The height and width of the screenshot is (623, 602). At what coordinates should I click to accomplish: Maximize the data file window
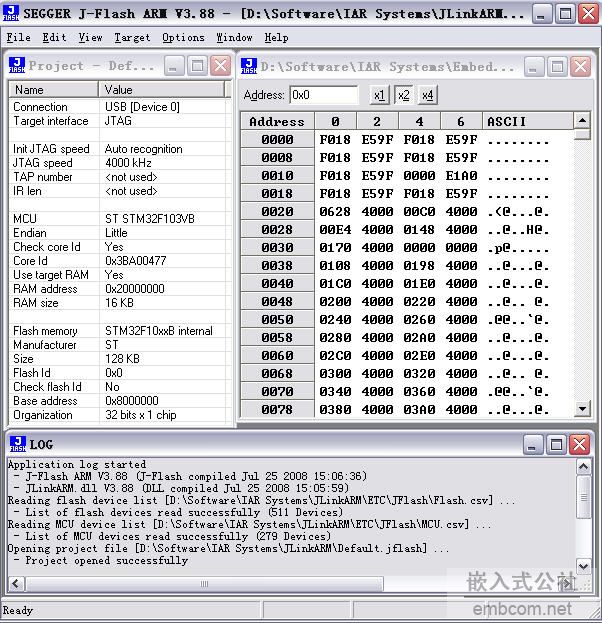(x=557, y=67)
